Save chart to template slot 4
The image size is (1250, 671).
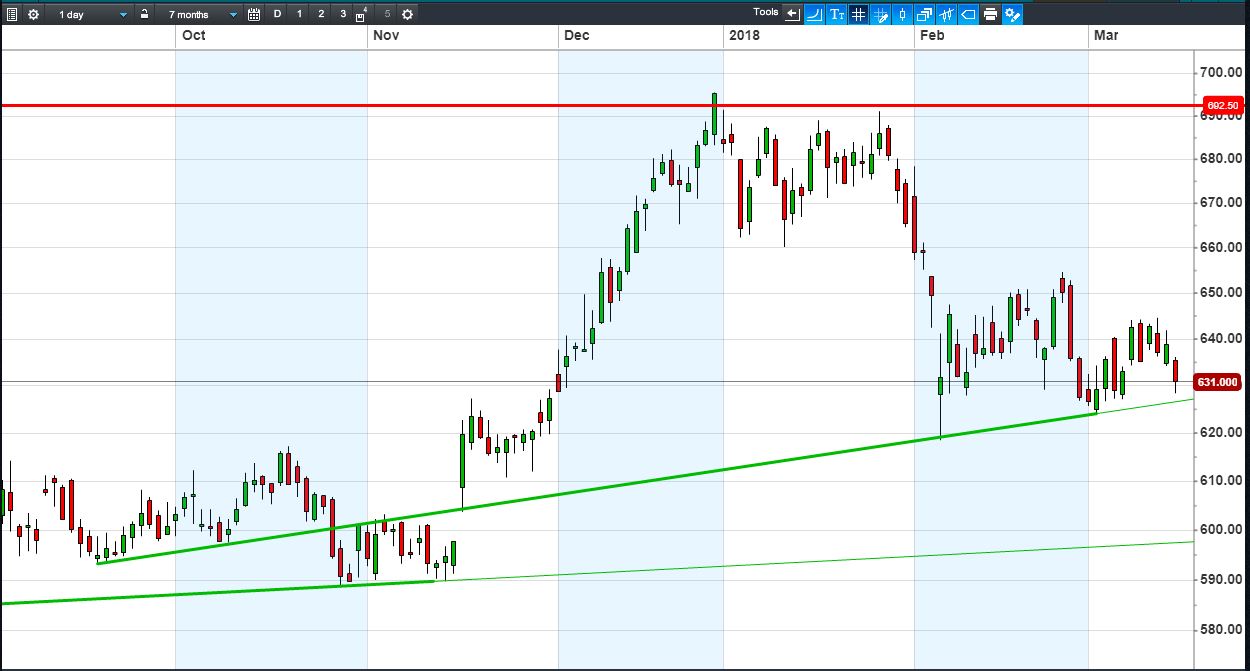362,14
